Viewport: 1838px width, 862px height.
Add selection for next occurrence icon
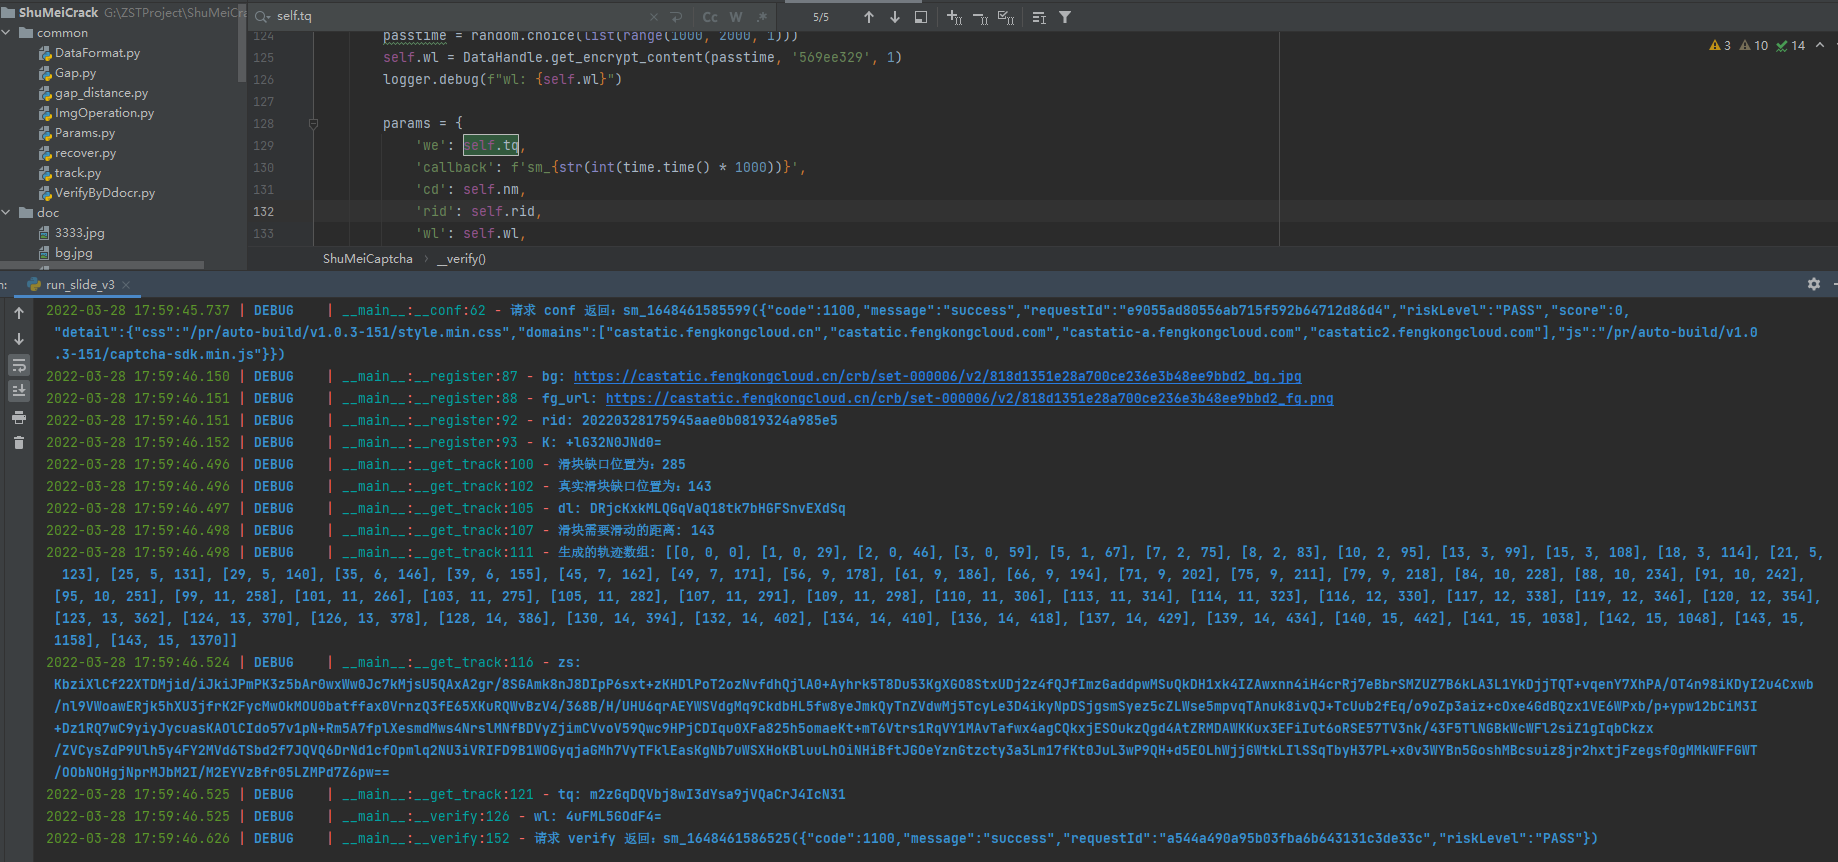(x=954, y=17)
